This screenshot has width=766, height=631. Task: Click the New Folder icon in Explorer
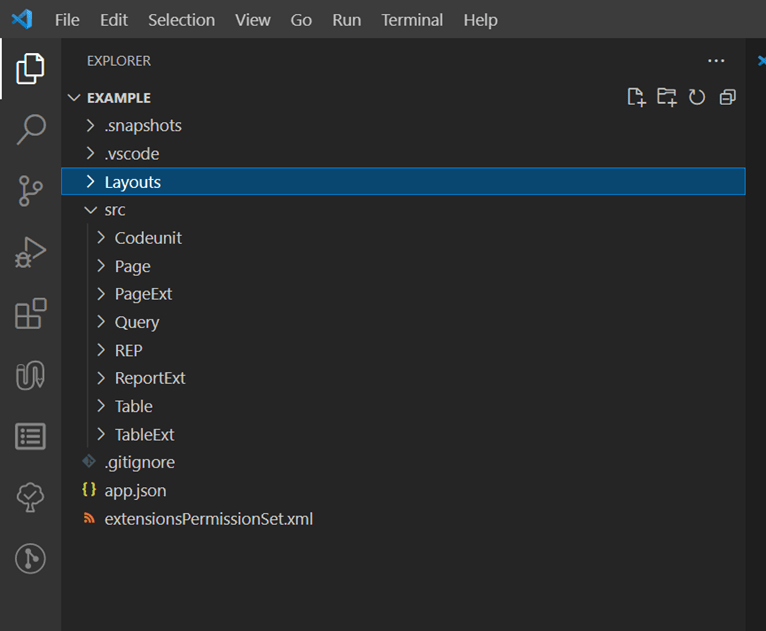(667, 97)
